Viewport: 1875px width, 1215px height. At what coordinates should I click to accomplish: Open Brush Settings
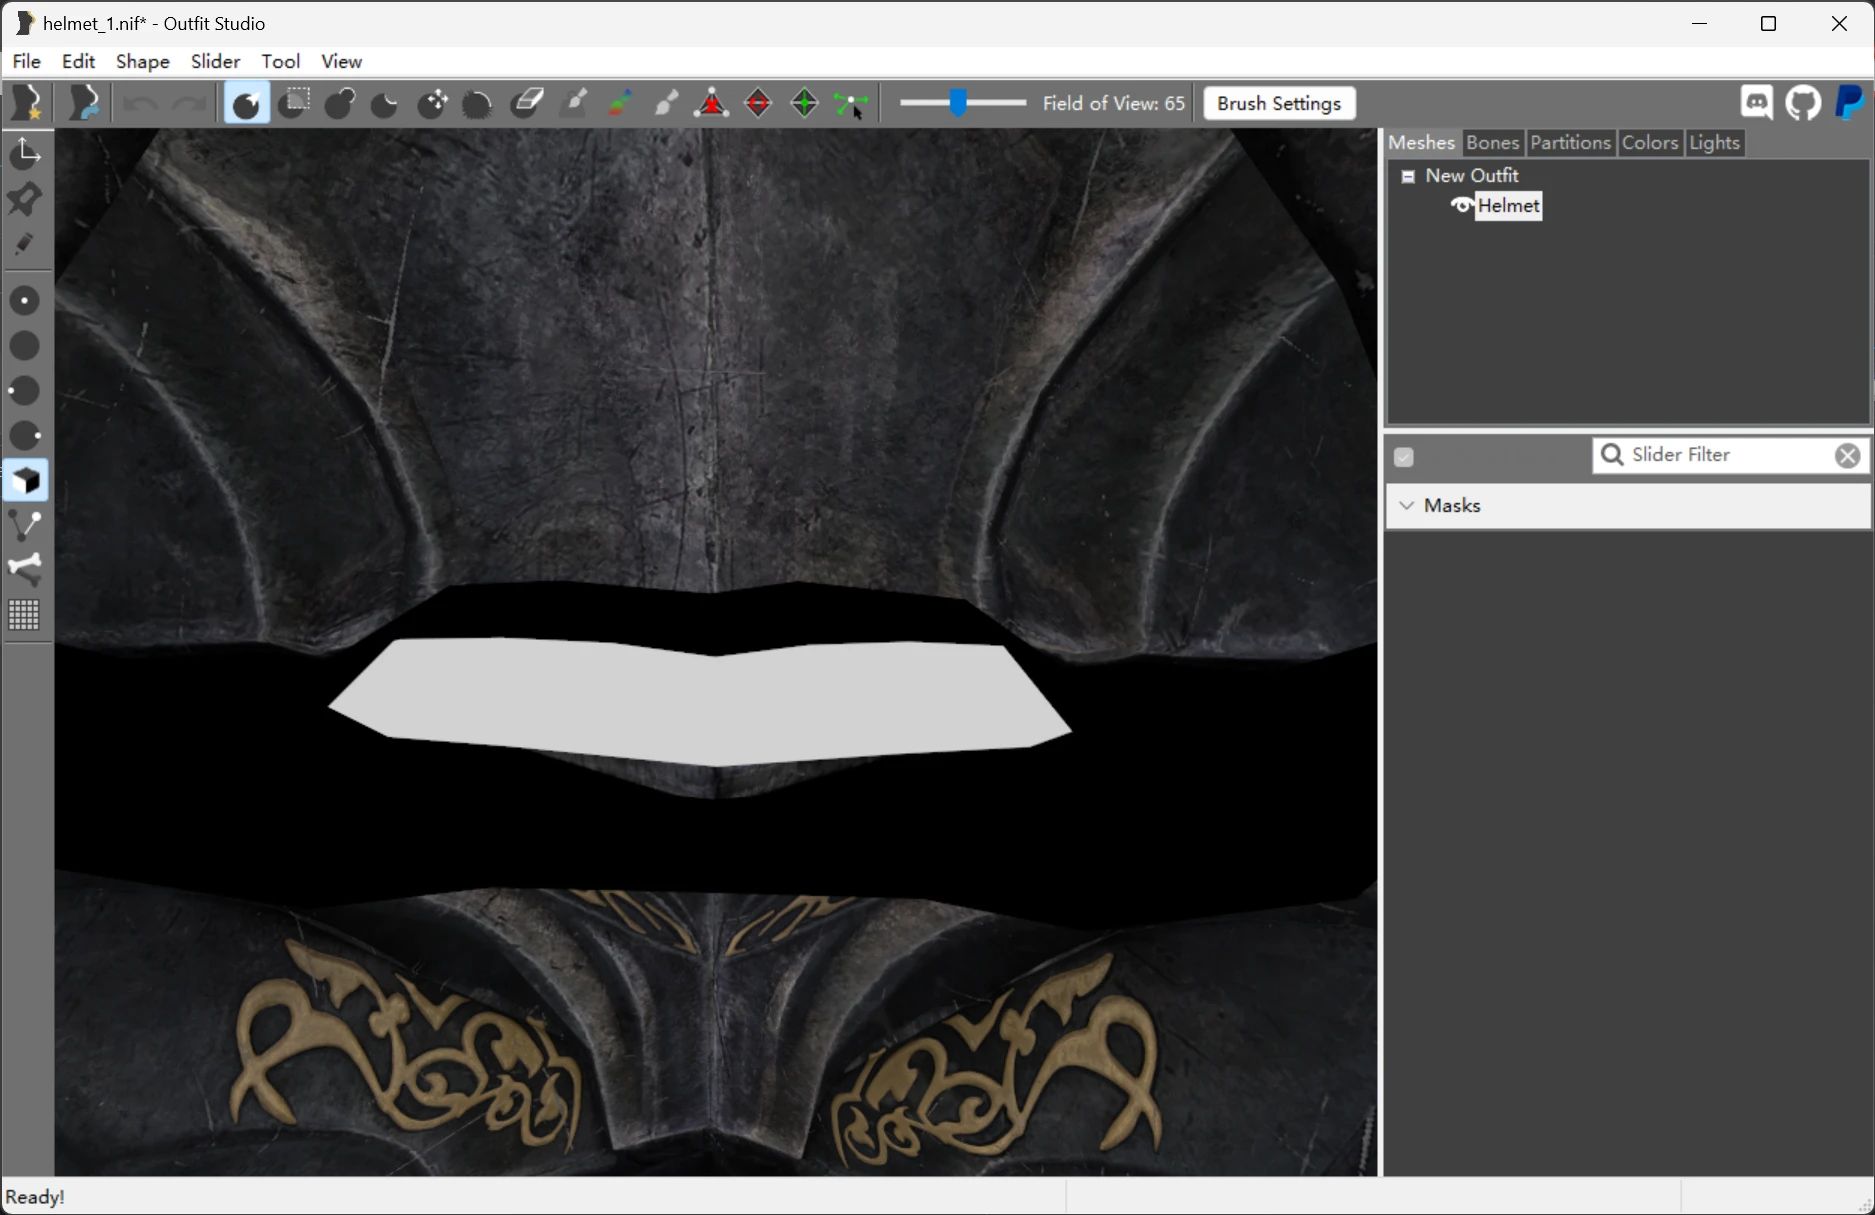1277,103
